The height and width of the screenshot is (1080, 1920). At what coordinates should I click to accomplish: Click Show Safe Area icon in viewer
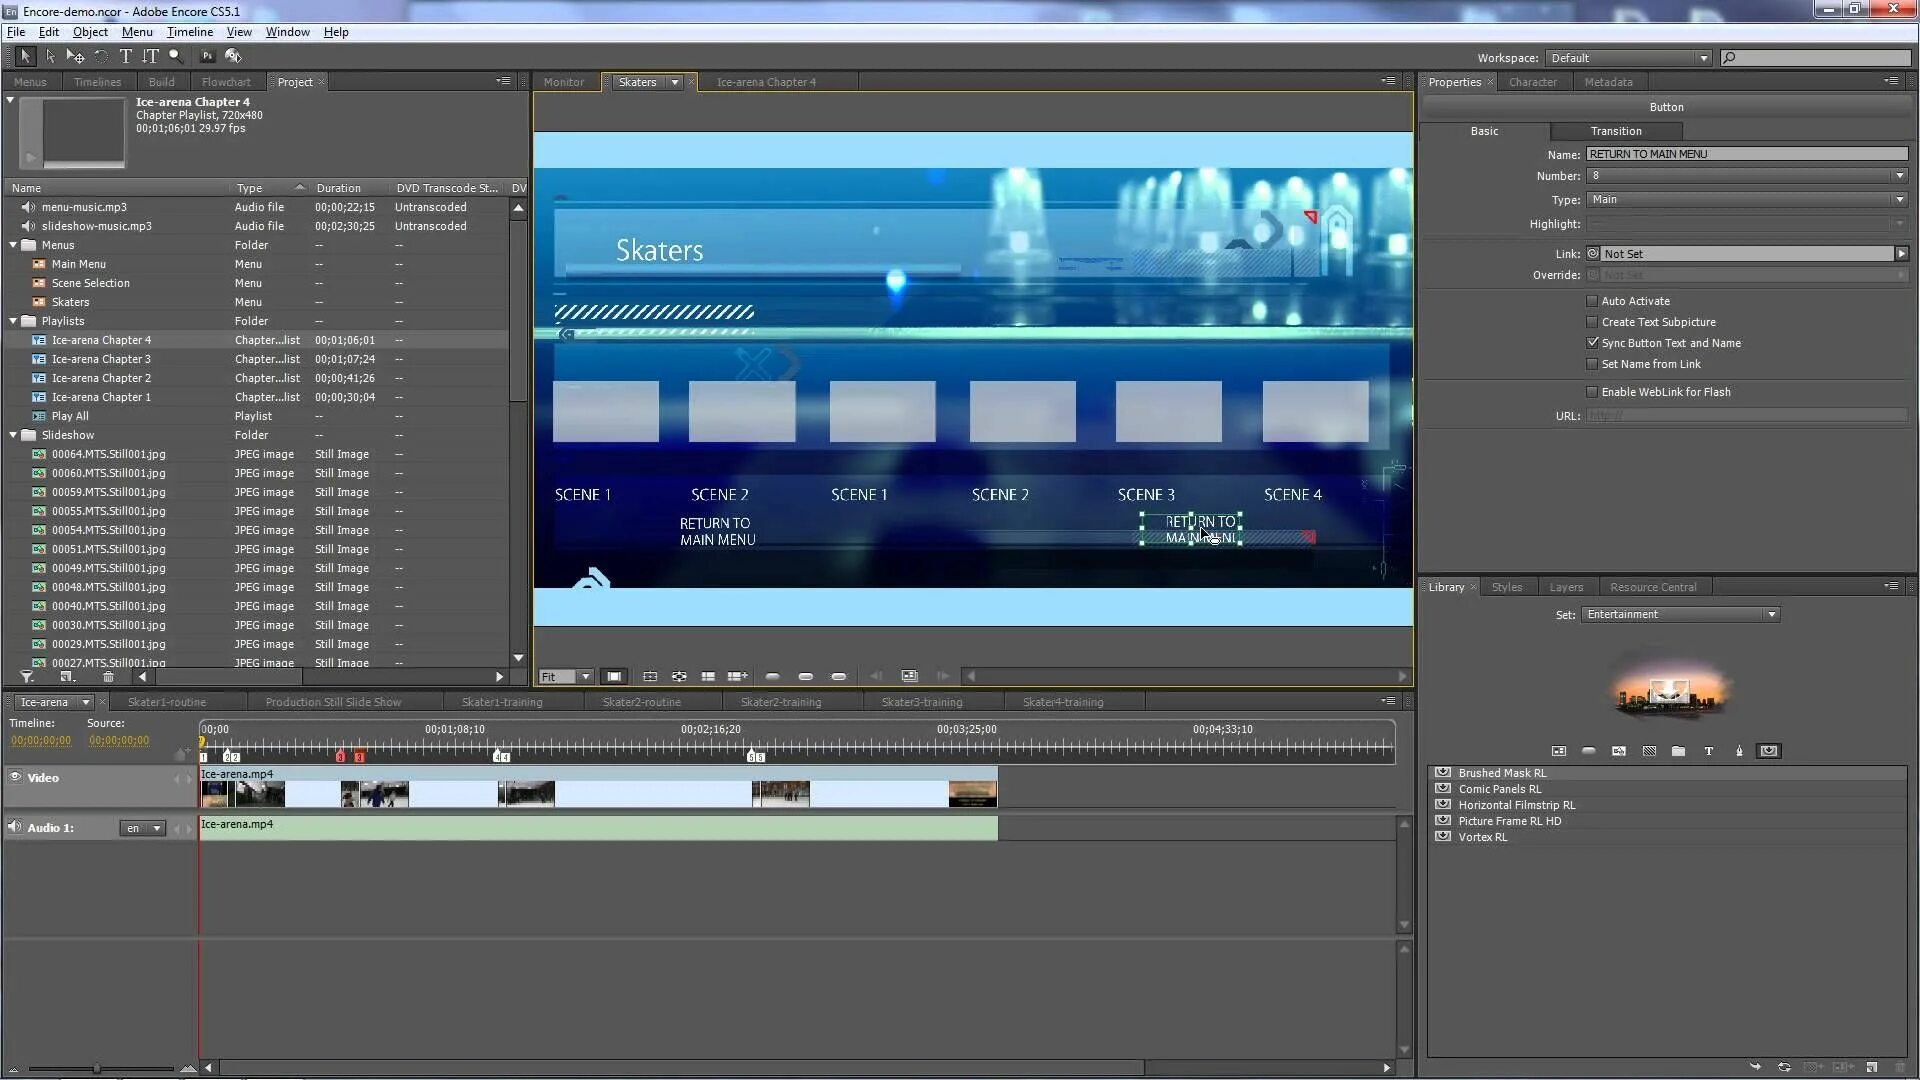point(614,677)
